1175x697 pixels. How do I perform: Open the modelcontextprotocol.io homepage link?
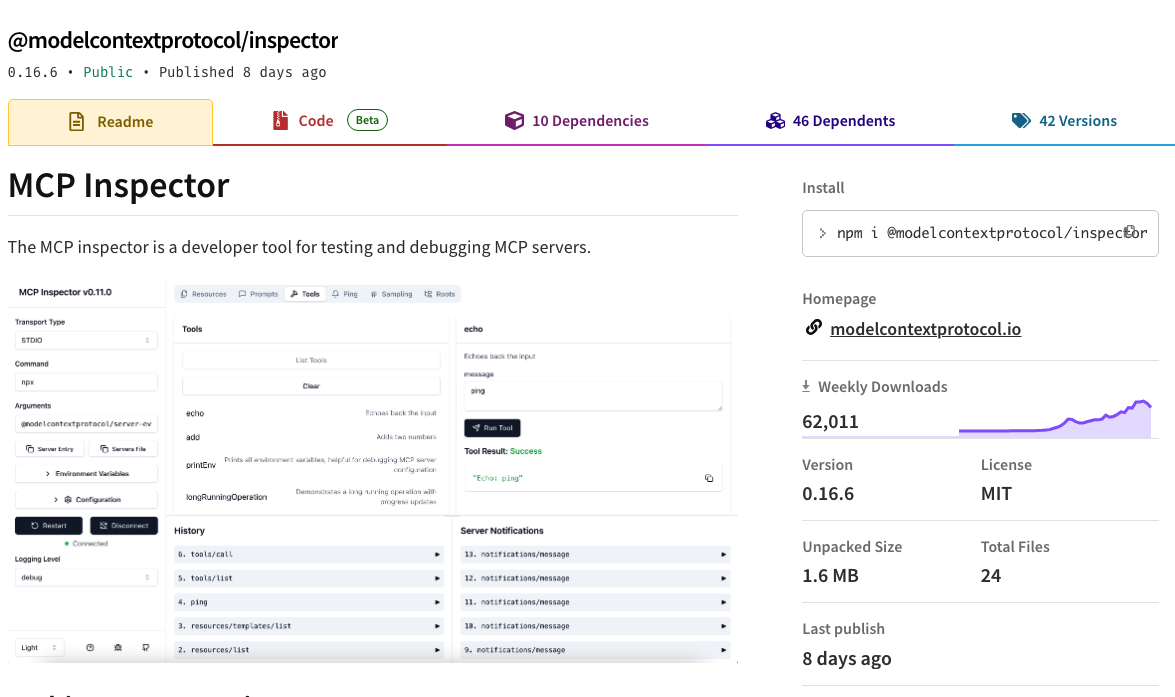(925, 329)
